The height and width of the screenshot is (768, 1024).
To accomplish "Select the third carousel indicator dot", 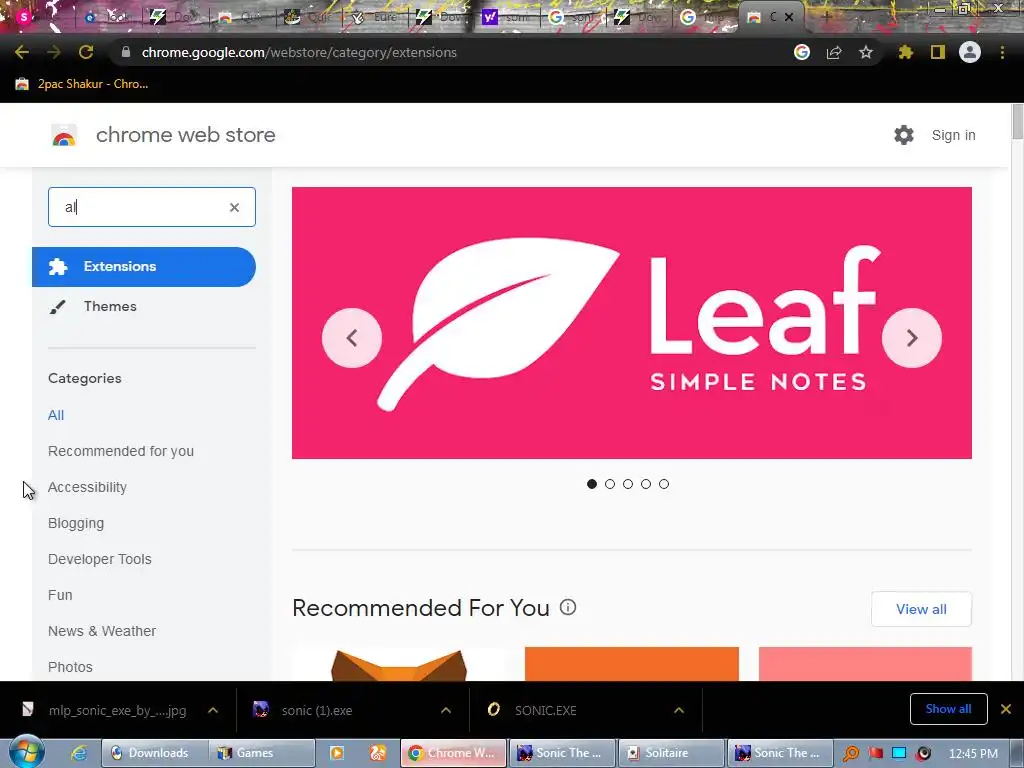I will click(628, 484).
